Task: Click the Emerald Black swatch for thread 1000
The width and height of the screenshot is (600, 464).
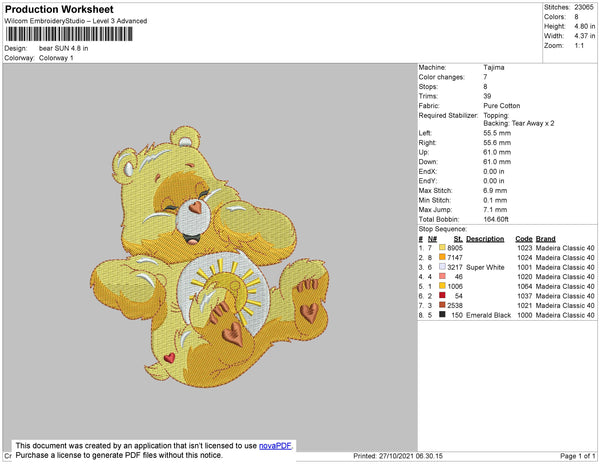Action: (442, 314)
